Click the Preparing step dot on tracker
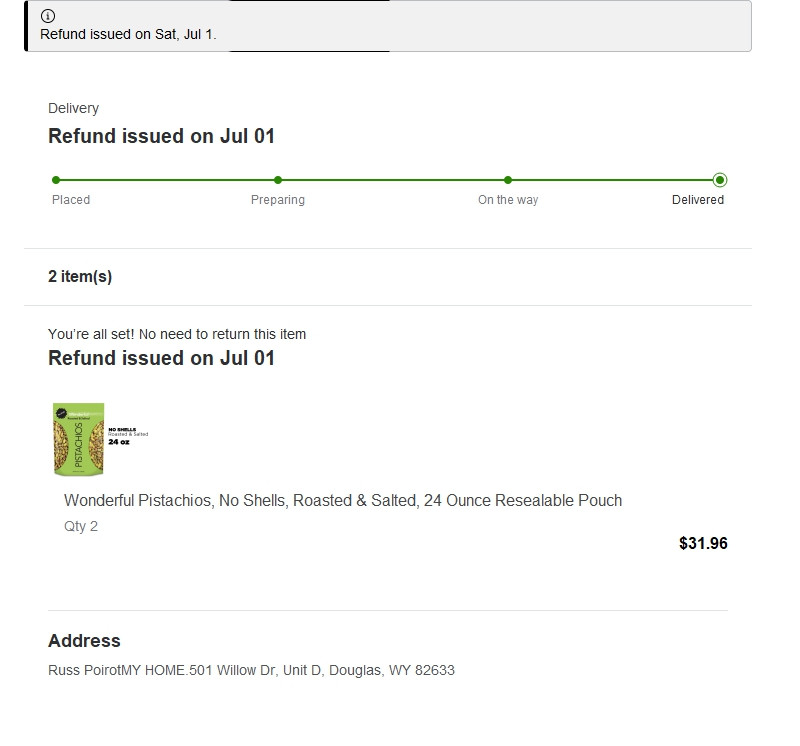This screenshot has height=746, width=800. click(278, 180)
